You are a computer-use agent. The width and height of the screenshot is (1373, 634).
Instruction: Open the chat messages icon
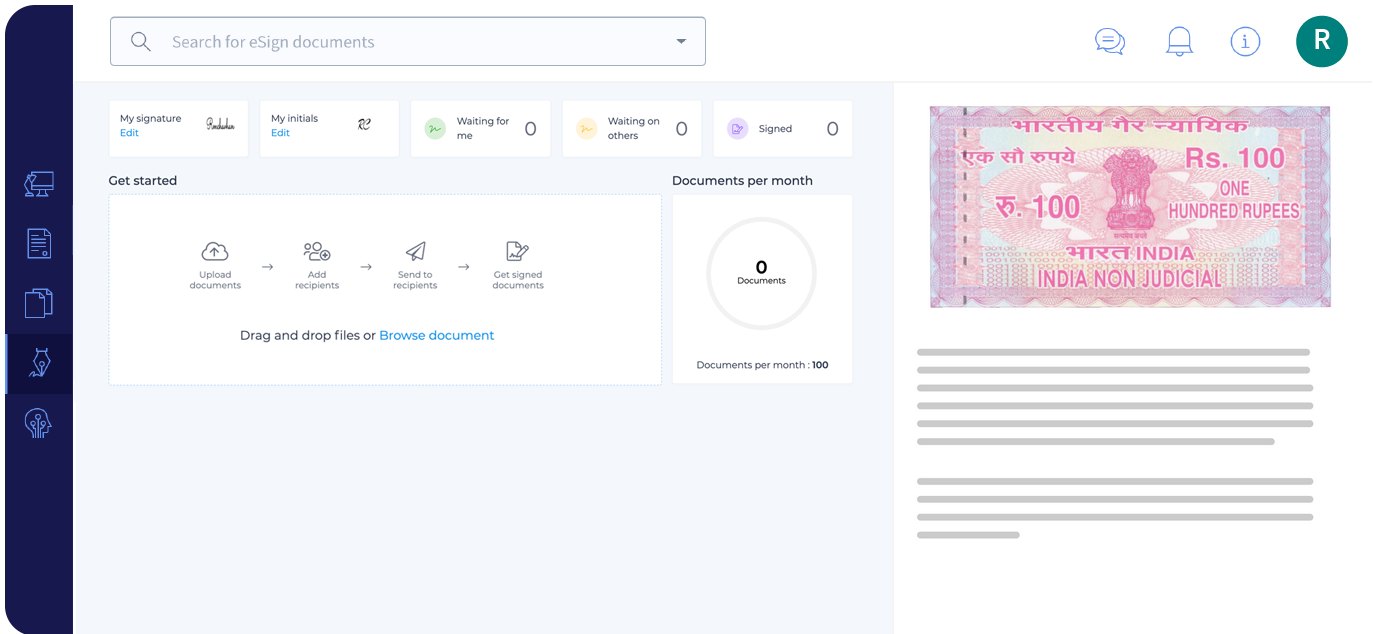click(1110, 41)
